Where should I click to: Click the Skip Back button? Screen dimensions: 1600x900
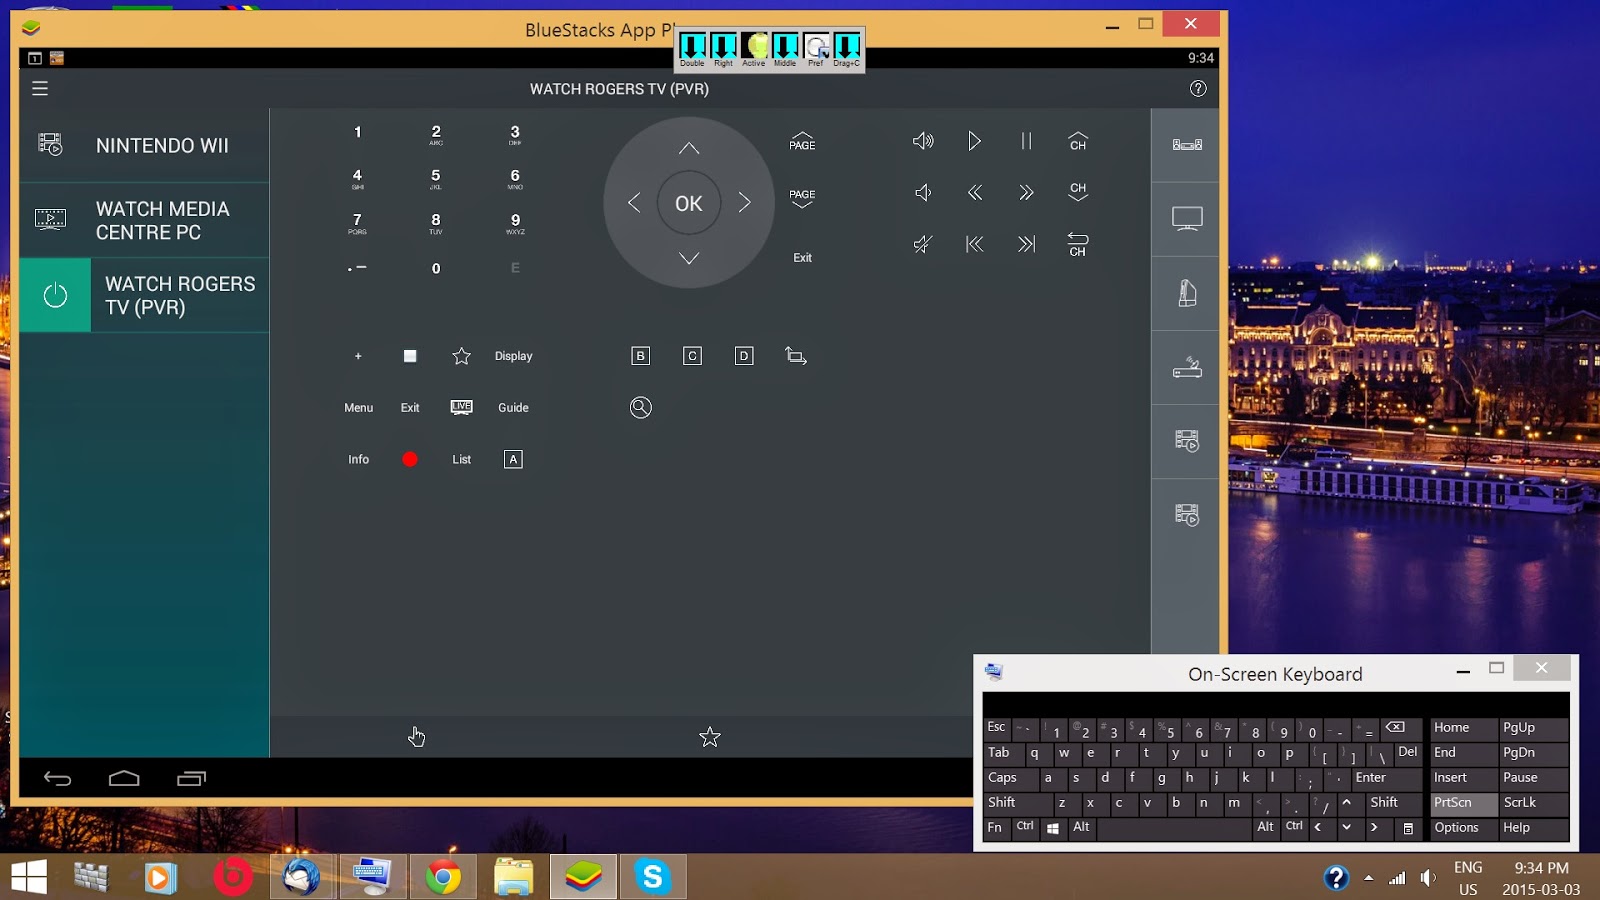(975, 244)
